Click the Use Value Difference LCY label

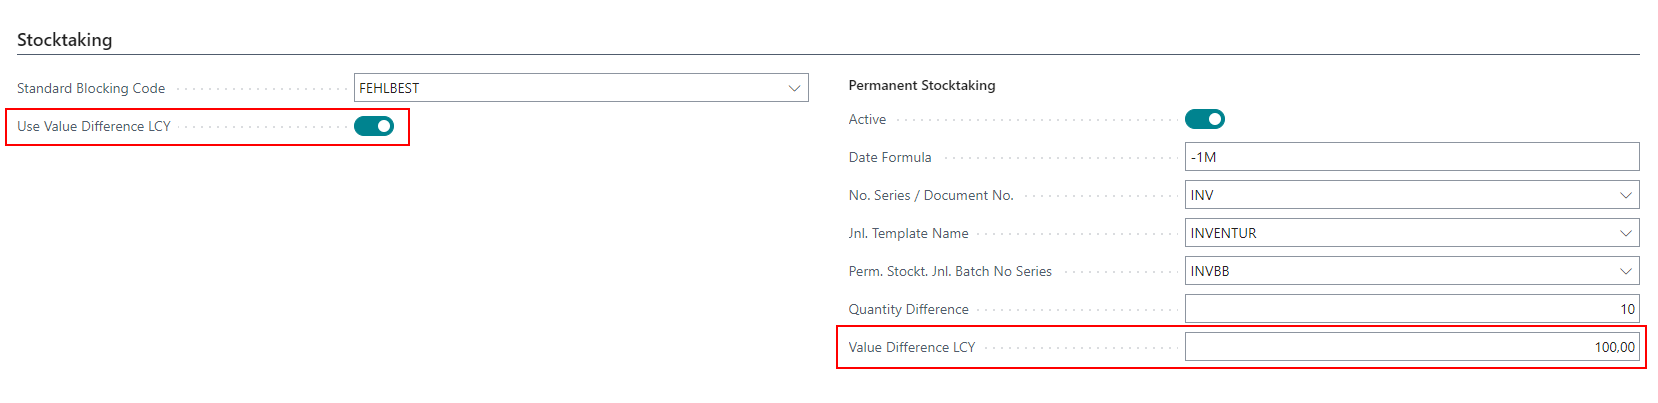point(94,126)
